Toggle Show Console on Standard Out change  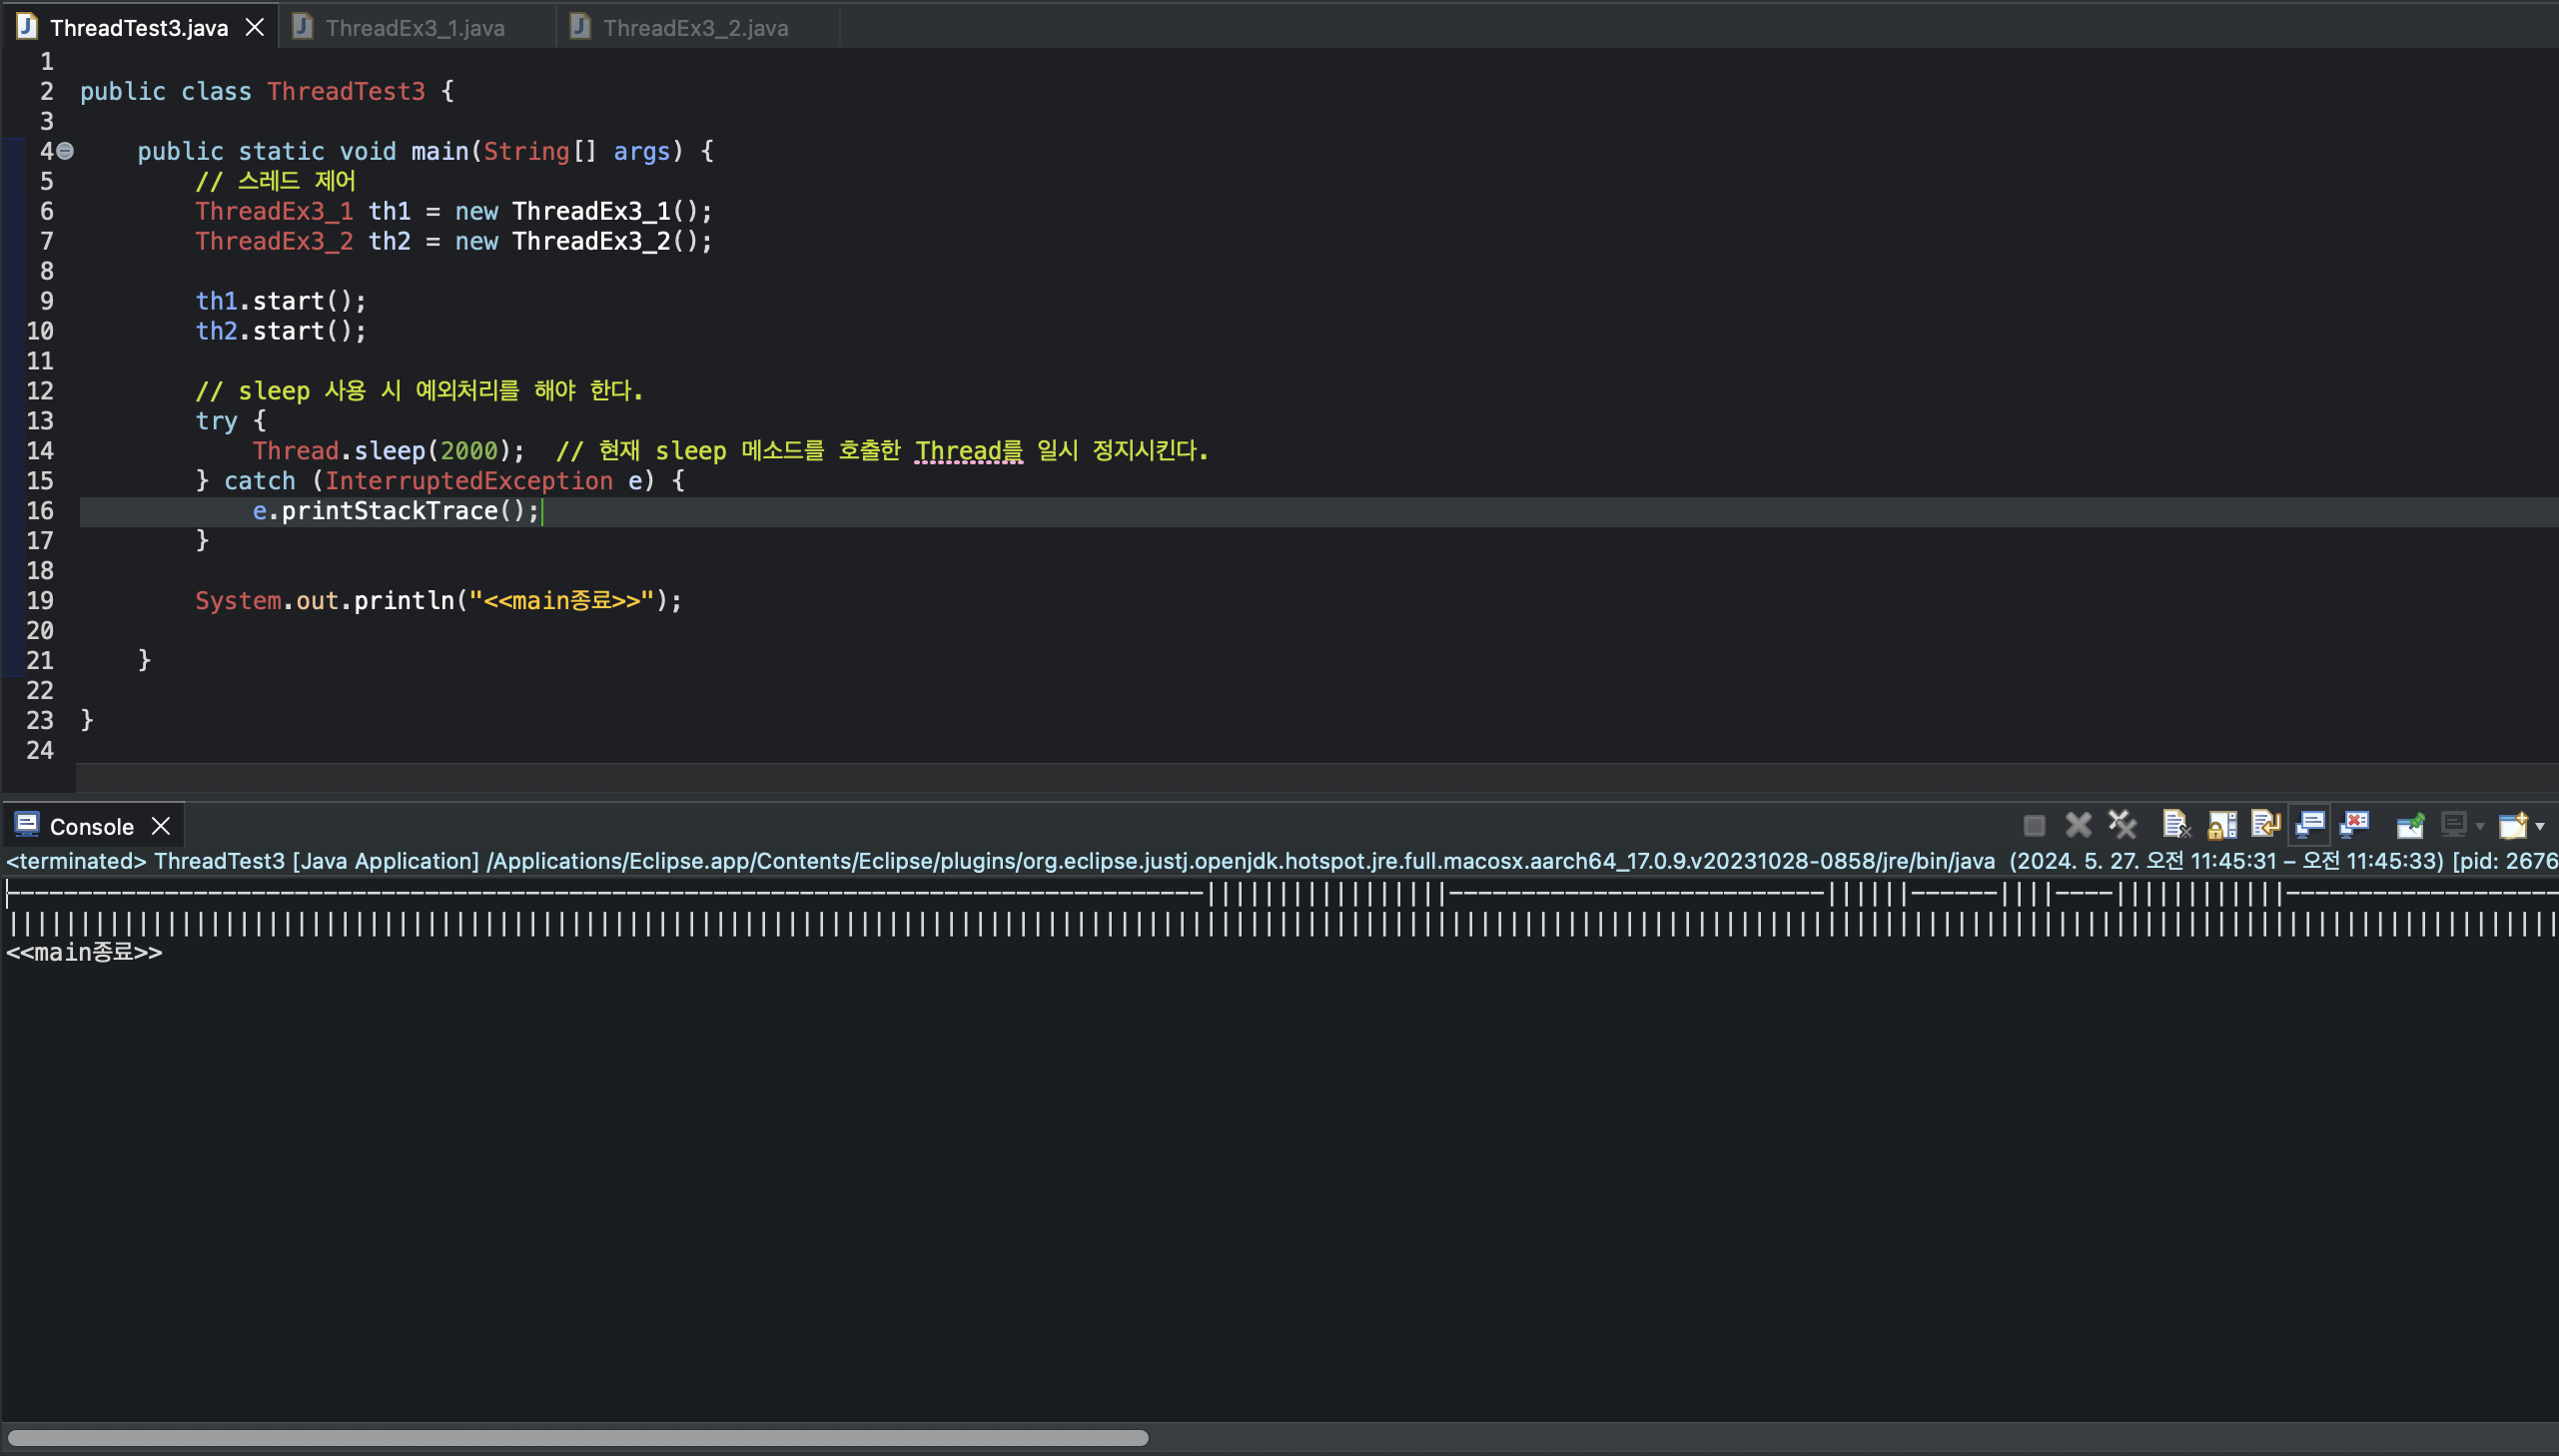2310,826
